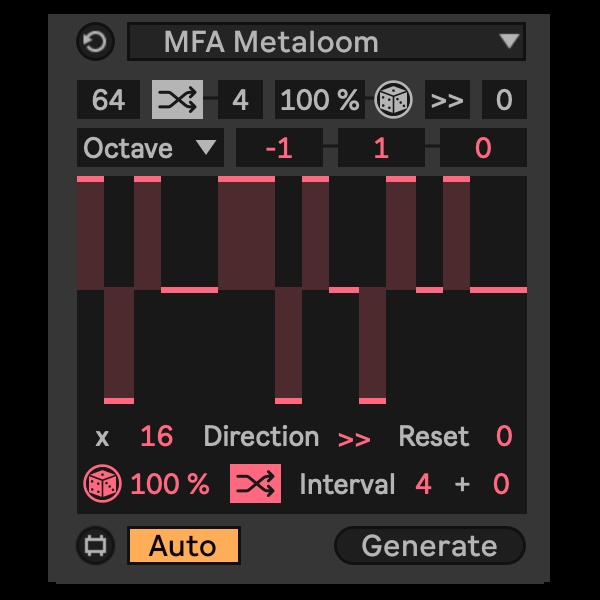The image size is (600, 600).
Task: Click the pink >> Direction value
Action: [354, 439]
